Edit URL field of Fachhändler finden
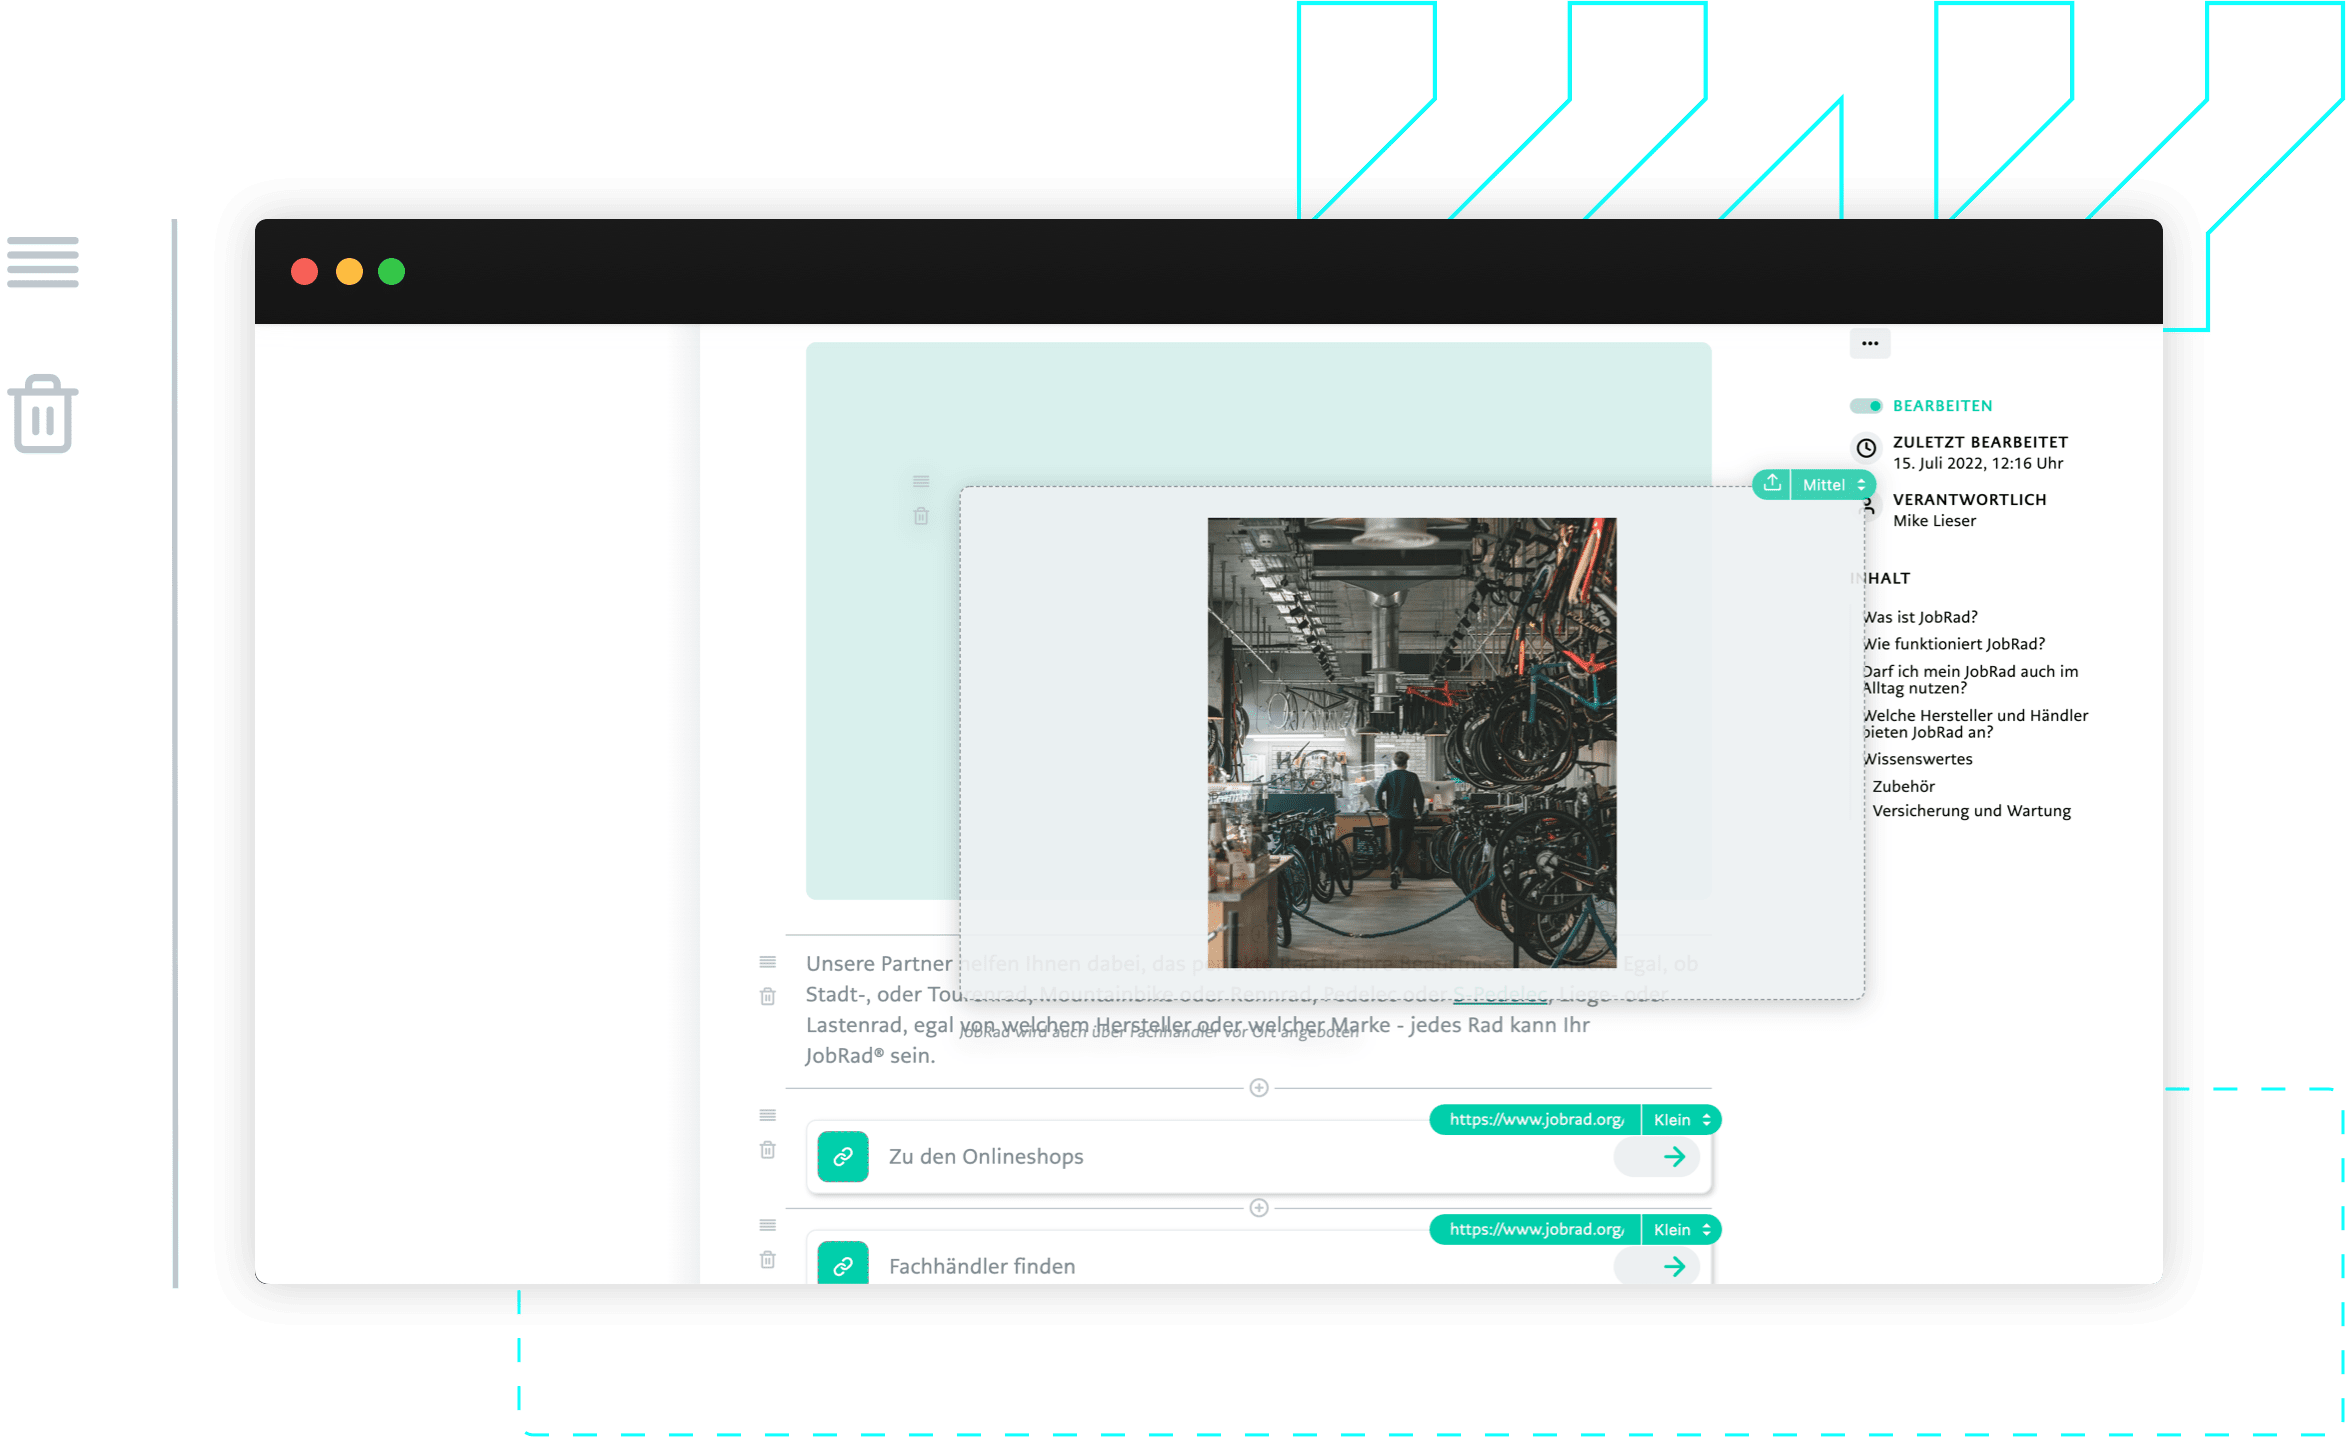The image size is (2346, 1437). [1535, 1229]
